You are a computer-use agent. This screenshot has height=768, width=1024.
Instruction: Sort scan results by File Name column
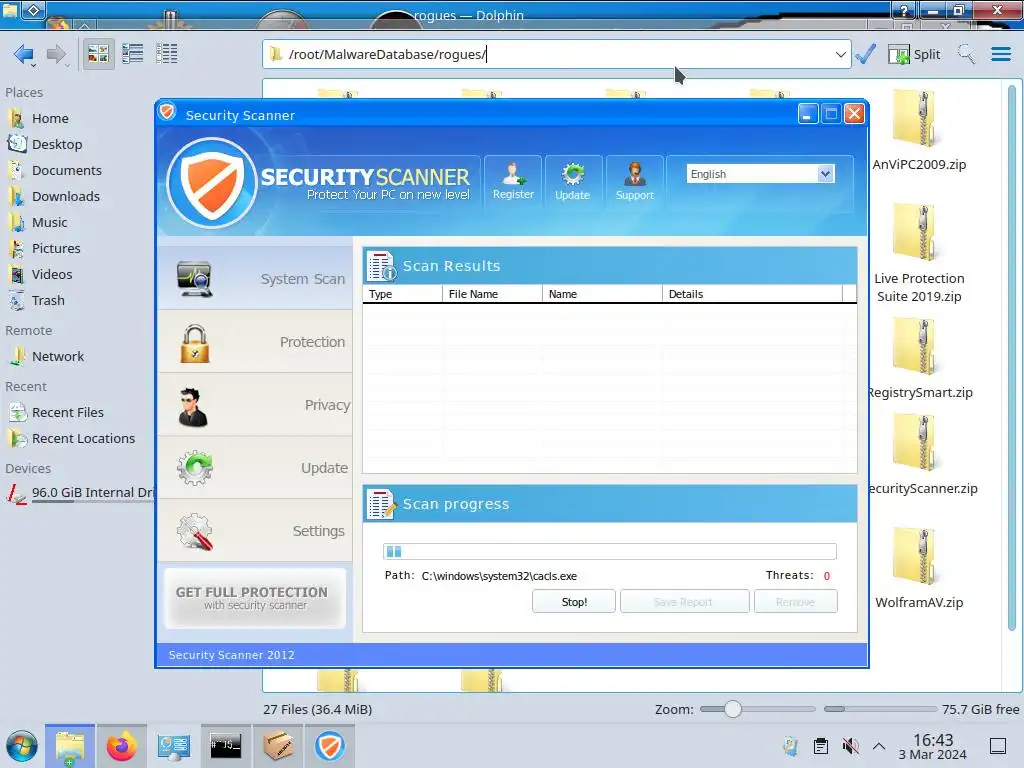[x=492, y=294]
